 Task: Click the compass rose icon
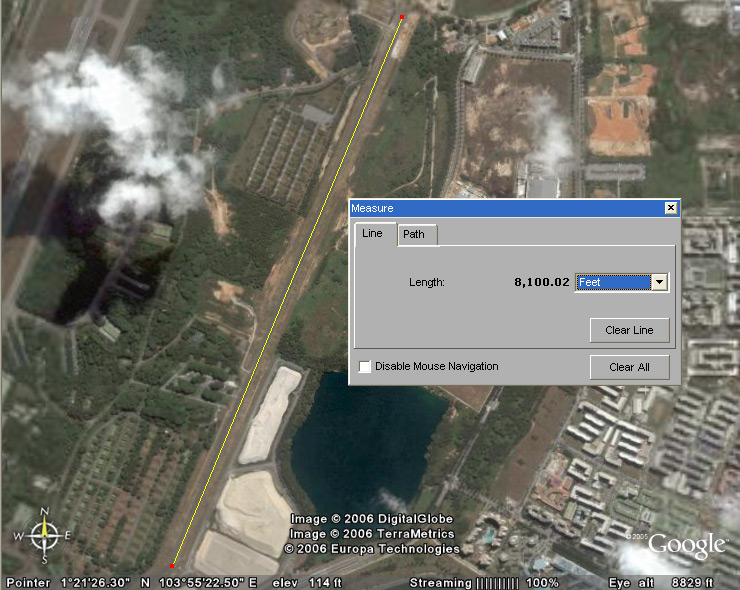(x=45, y=534)
